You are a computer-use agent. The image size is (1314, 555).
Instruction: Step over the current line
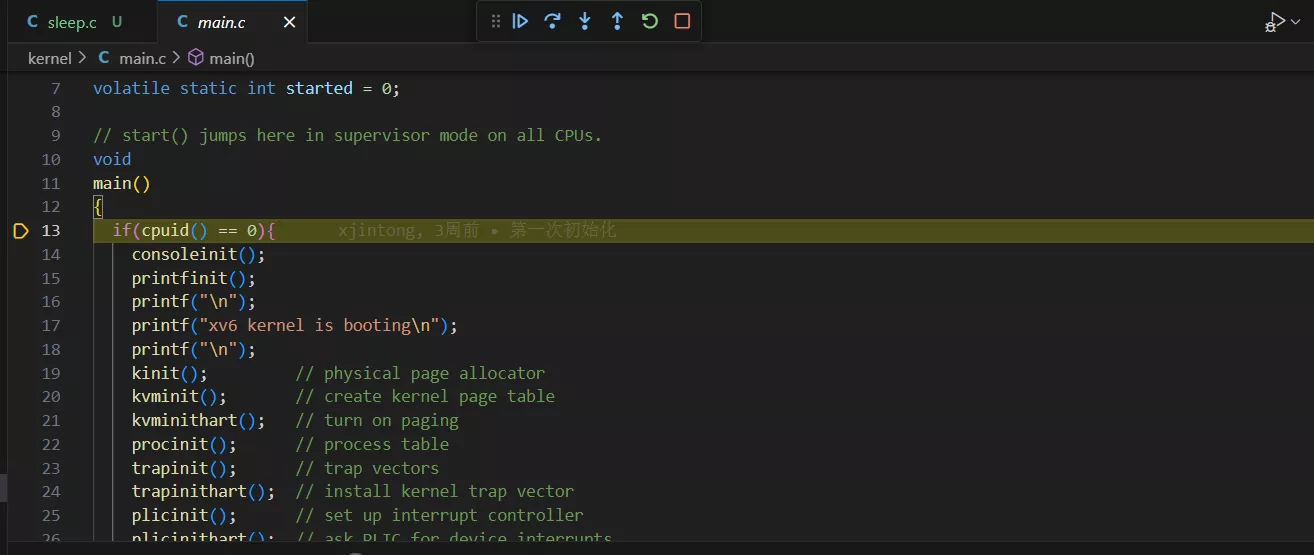(x=552, y=21)
